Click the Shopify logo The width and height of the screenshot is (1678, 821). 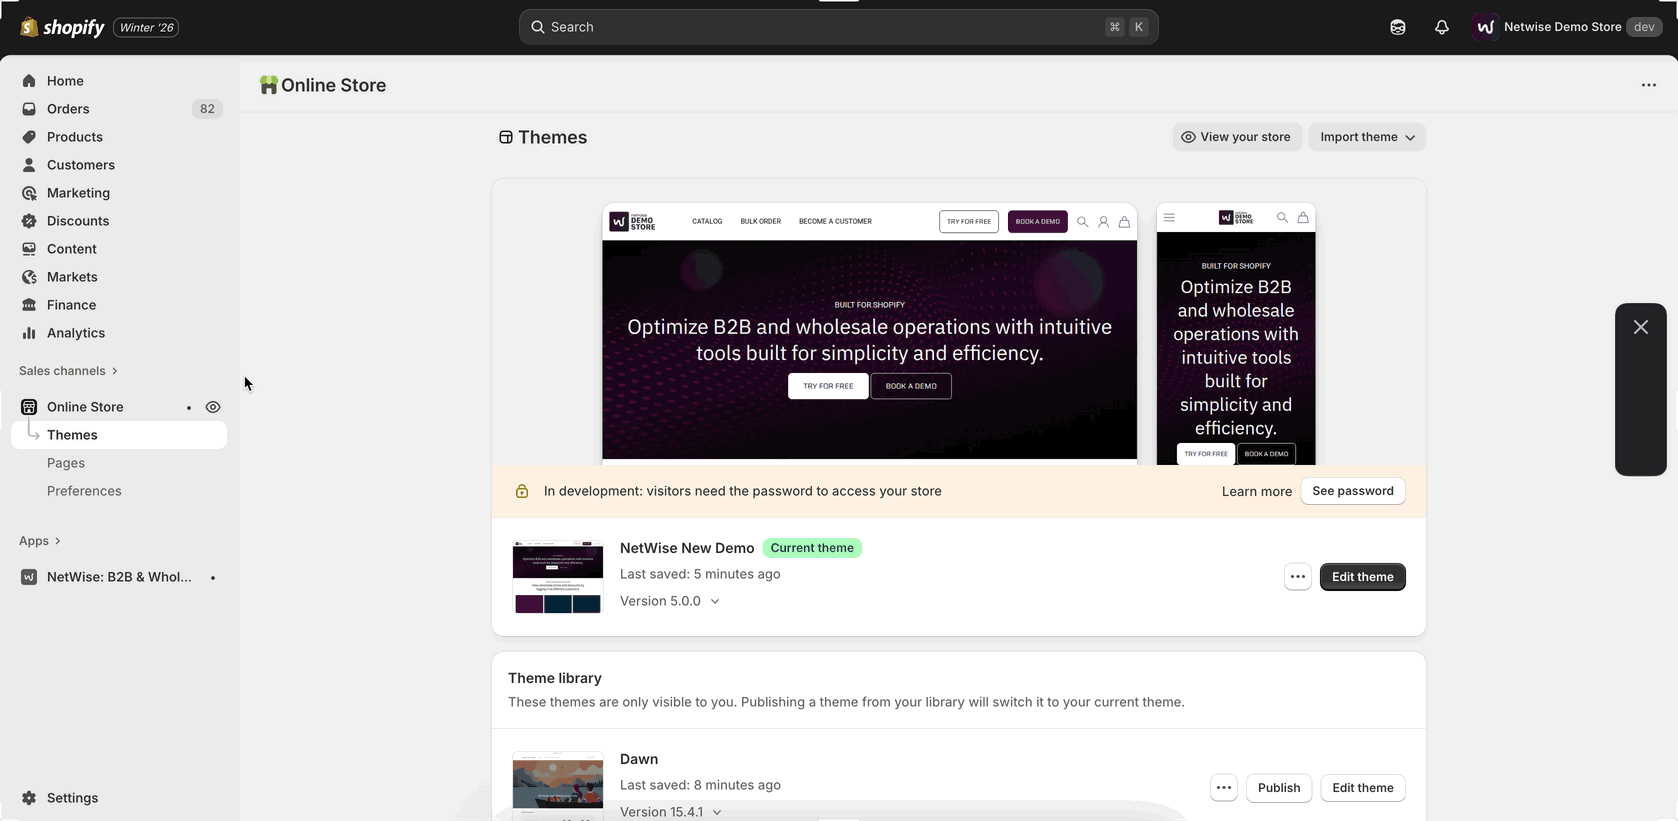[x=62, y=27]
